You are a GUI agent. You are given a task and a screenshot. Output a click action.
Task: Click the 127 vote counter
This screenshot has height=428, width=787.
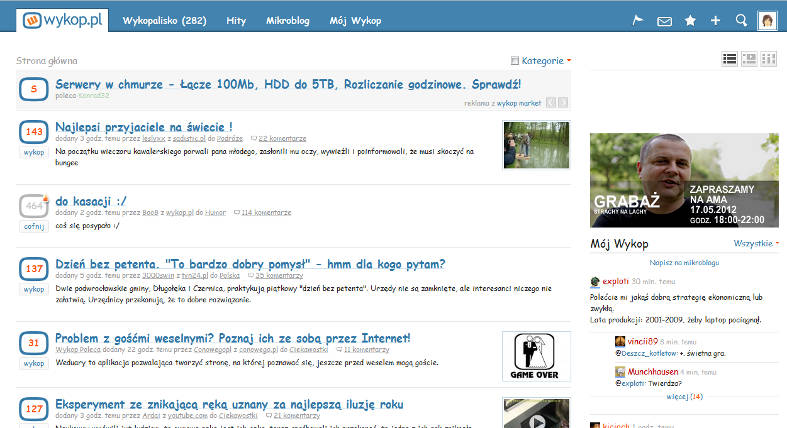34,409
